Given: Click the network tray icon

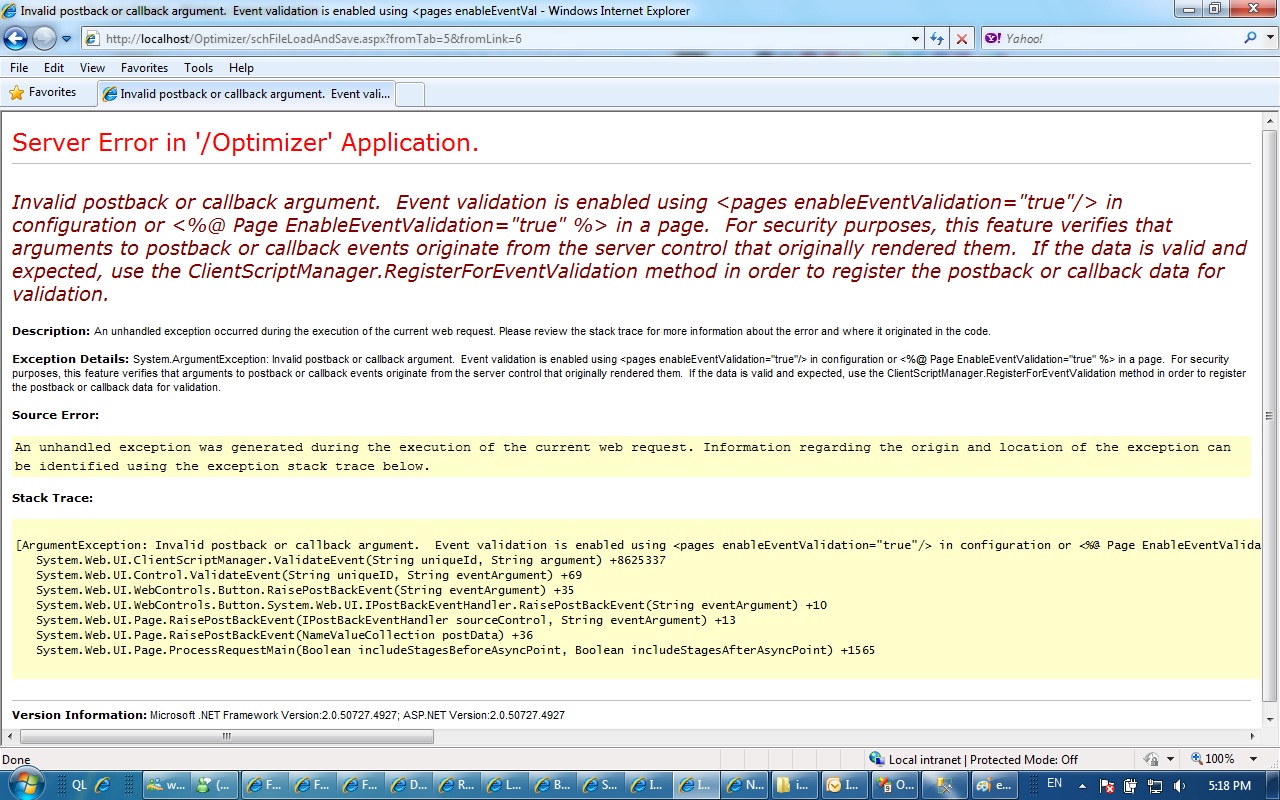Looking at the screenshot, I should pos(1153,786).
